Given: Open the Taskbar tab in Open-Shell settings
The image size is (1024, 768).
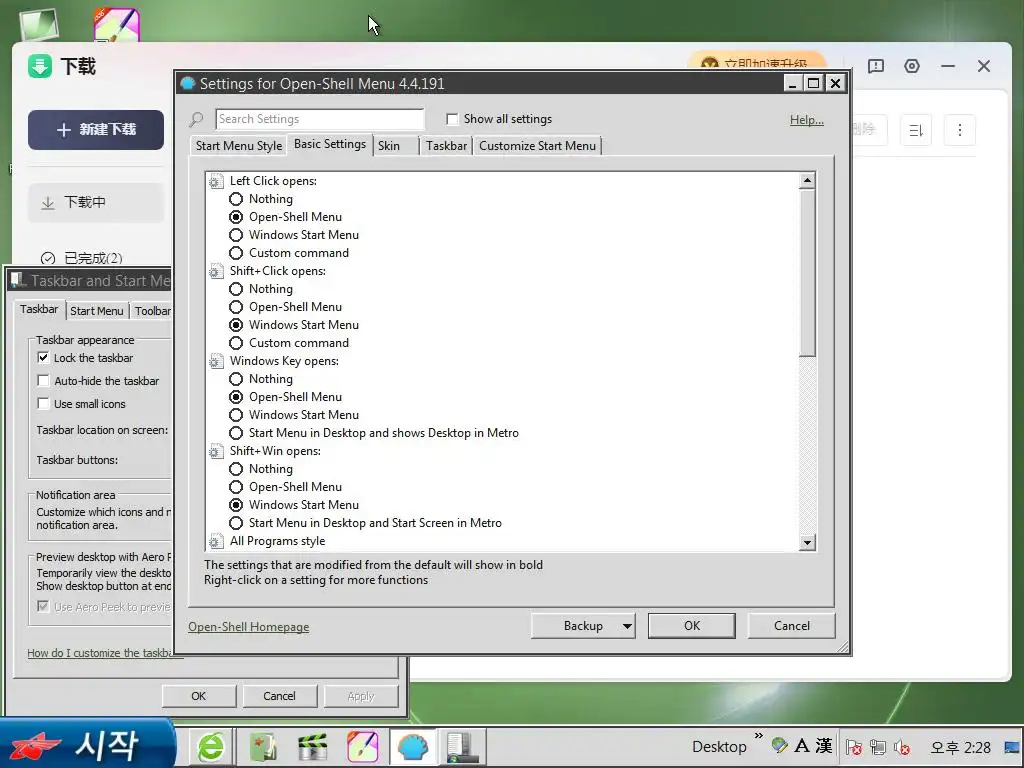Looking at the screenshot, I should pos(447,146).
